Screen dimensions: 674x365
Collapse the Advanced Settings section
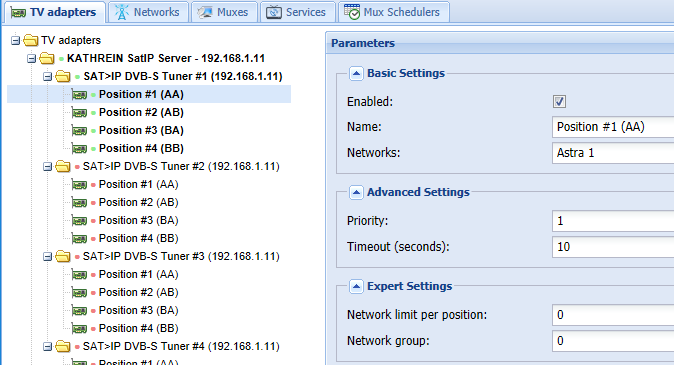(x=356, y=192)
